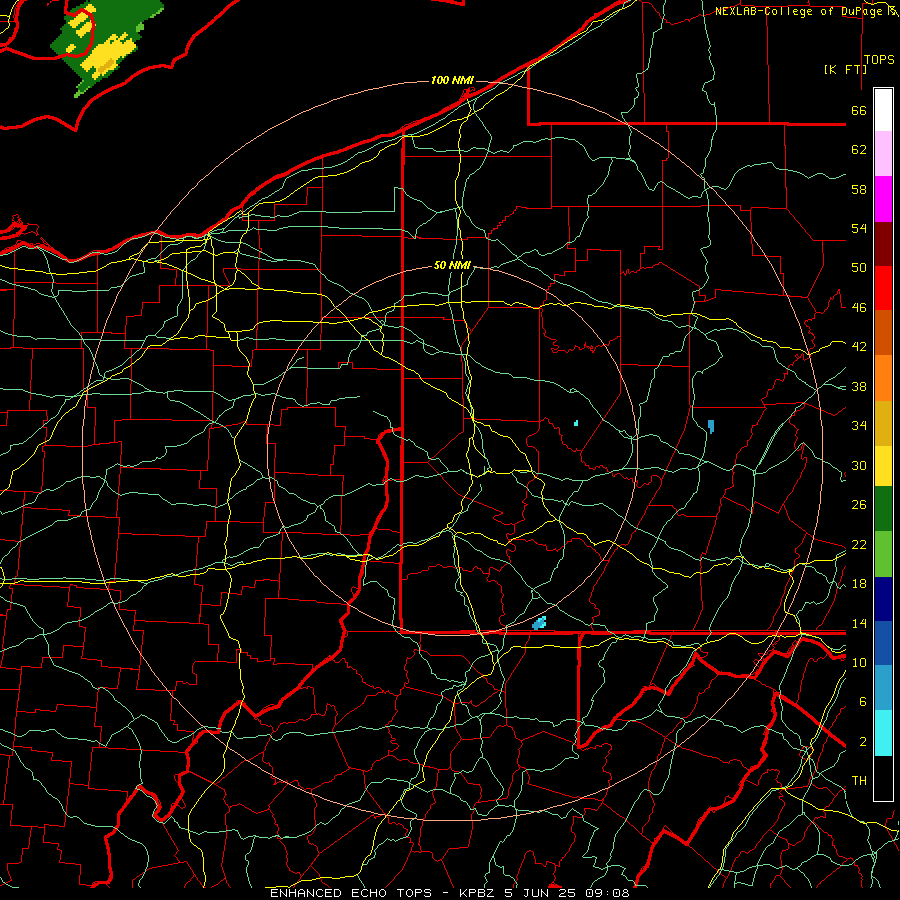The height and width of the screenshot is (900, 900).
Task: Click the dark maroon legend swatch
Action: click(883, 244)
